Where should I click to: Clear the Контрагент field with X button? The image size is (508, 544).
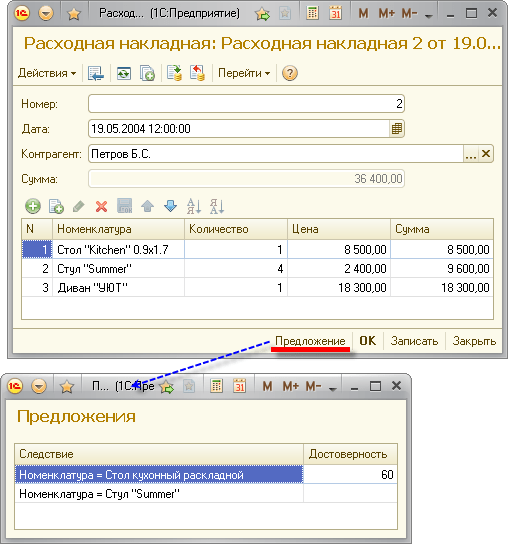pos(486,154)
